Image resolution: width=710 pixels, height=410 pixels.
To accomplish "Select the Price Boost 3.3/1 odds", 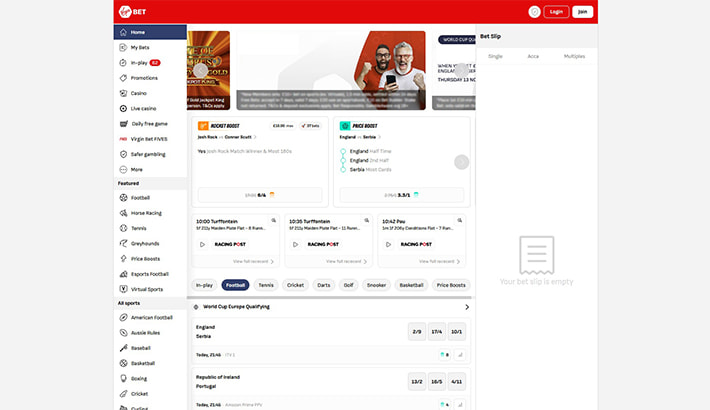I will [x=402, y=195].
